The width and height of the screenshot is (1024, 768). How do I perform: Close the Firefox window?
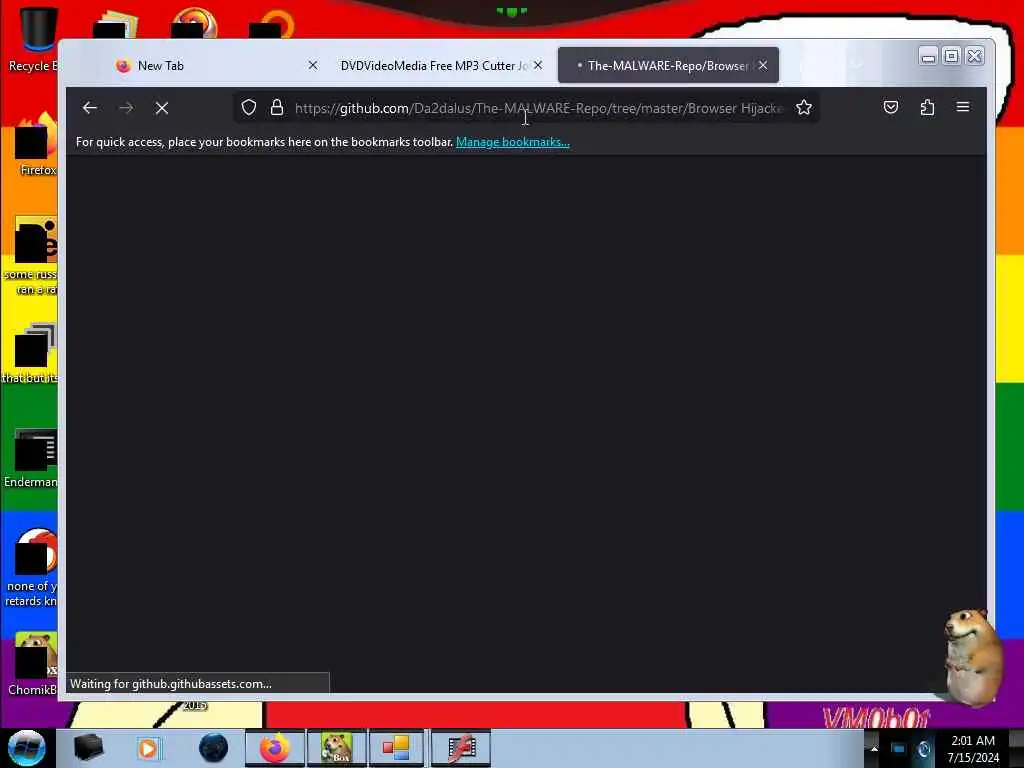tap(974, 56)
